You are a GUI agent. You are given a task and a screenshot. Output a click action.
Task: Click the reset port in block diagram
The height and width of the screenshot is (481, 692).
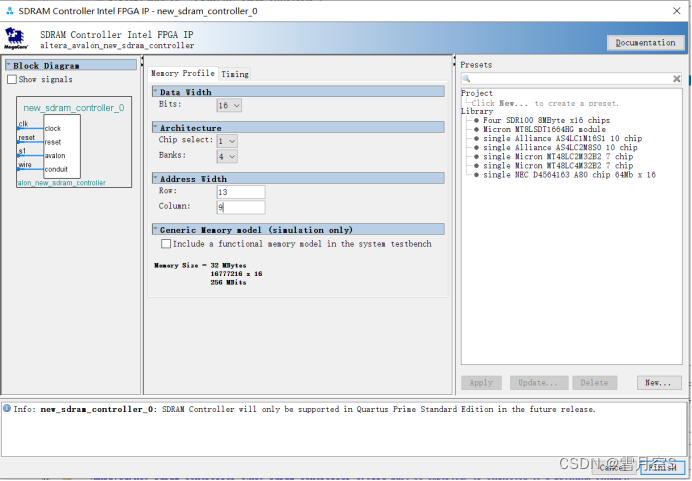[26, 138]
